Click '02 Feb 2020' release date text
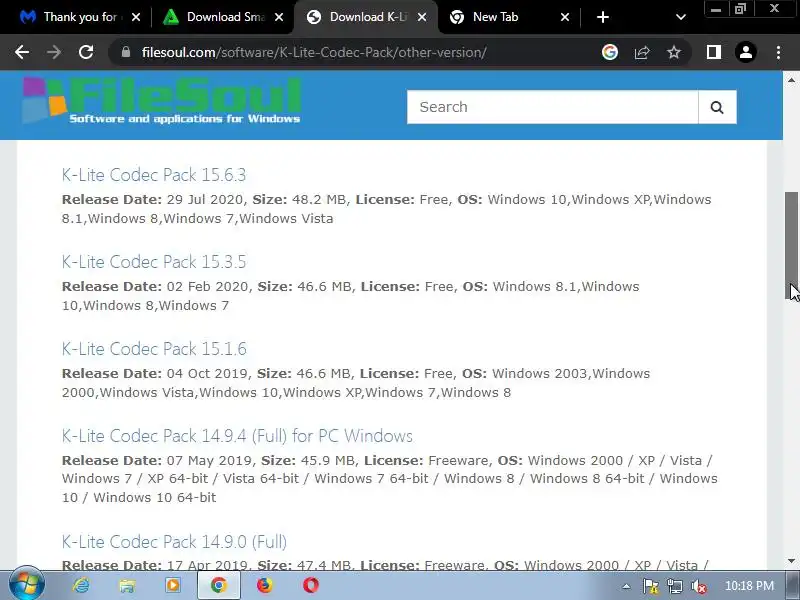 (x=208, y=287)
